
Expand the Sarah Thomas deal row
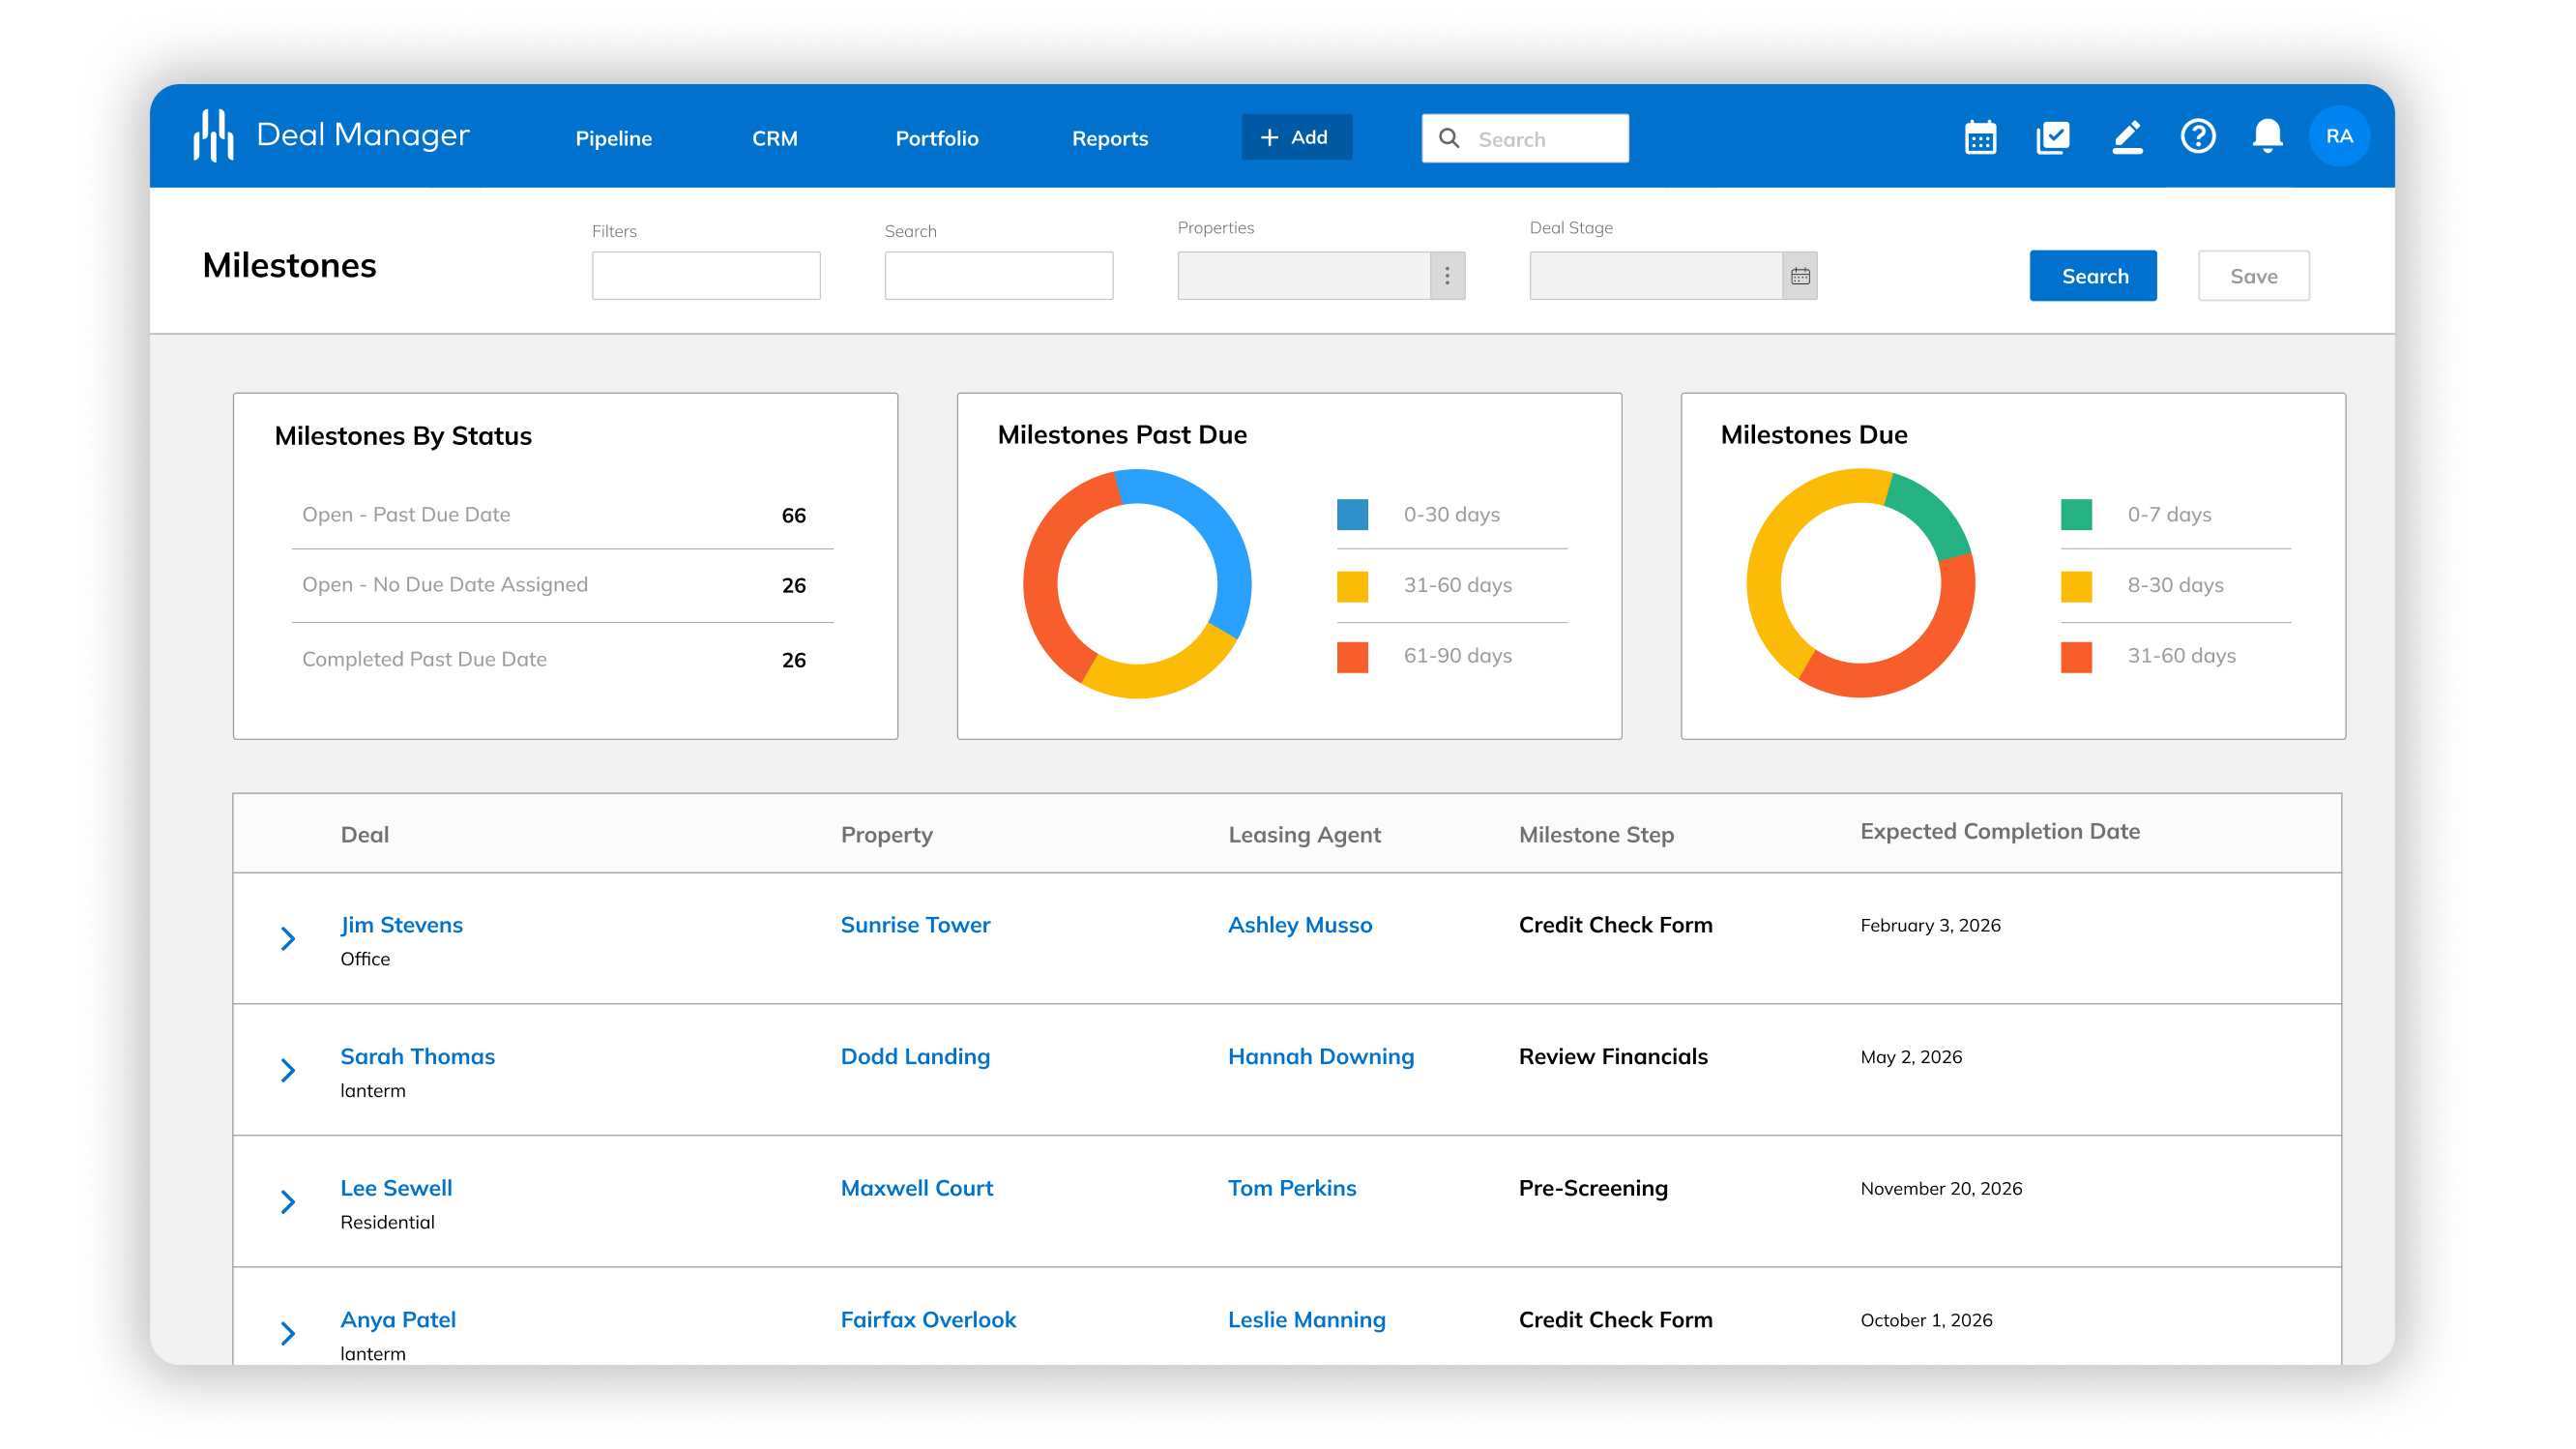point(288,1070)
